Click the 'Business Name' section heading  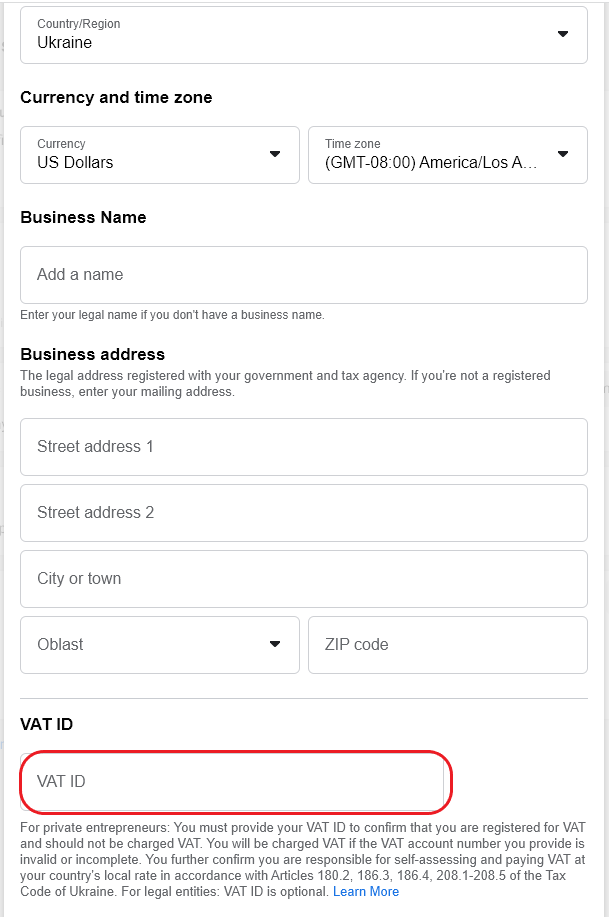pos(83,218)
